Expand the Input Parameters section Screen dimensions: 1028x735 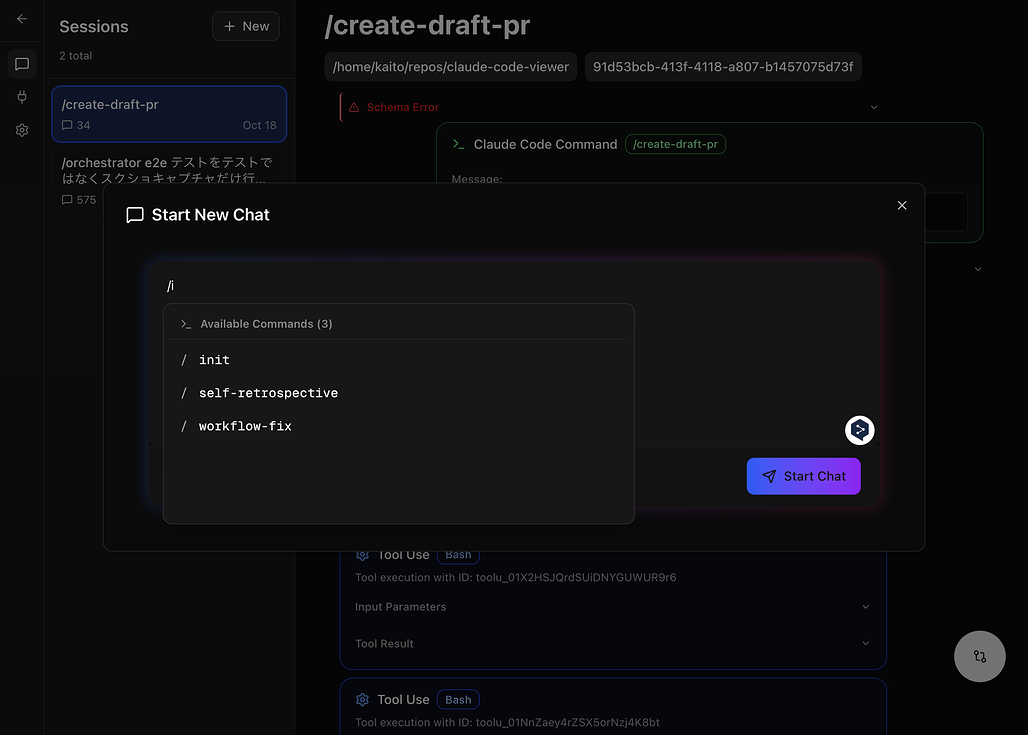pos(865,607)
